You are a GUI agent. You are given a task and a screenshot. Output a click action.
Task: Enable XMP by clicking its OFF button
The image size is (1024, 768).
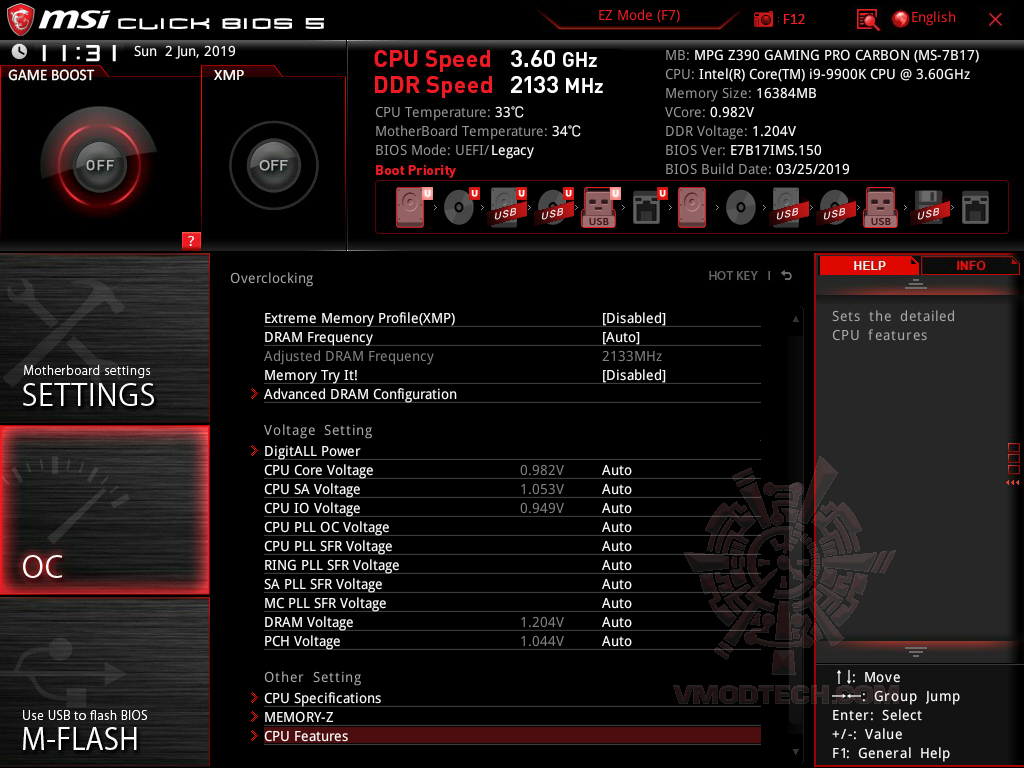(x=273, y=165)
